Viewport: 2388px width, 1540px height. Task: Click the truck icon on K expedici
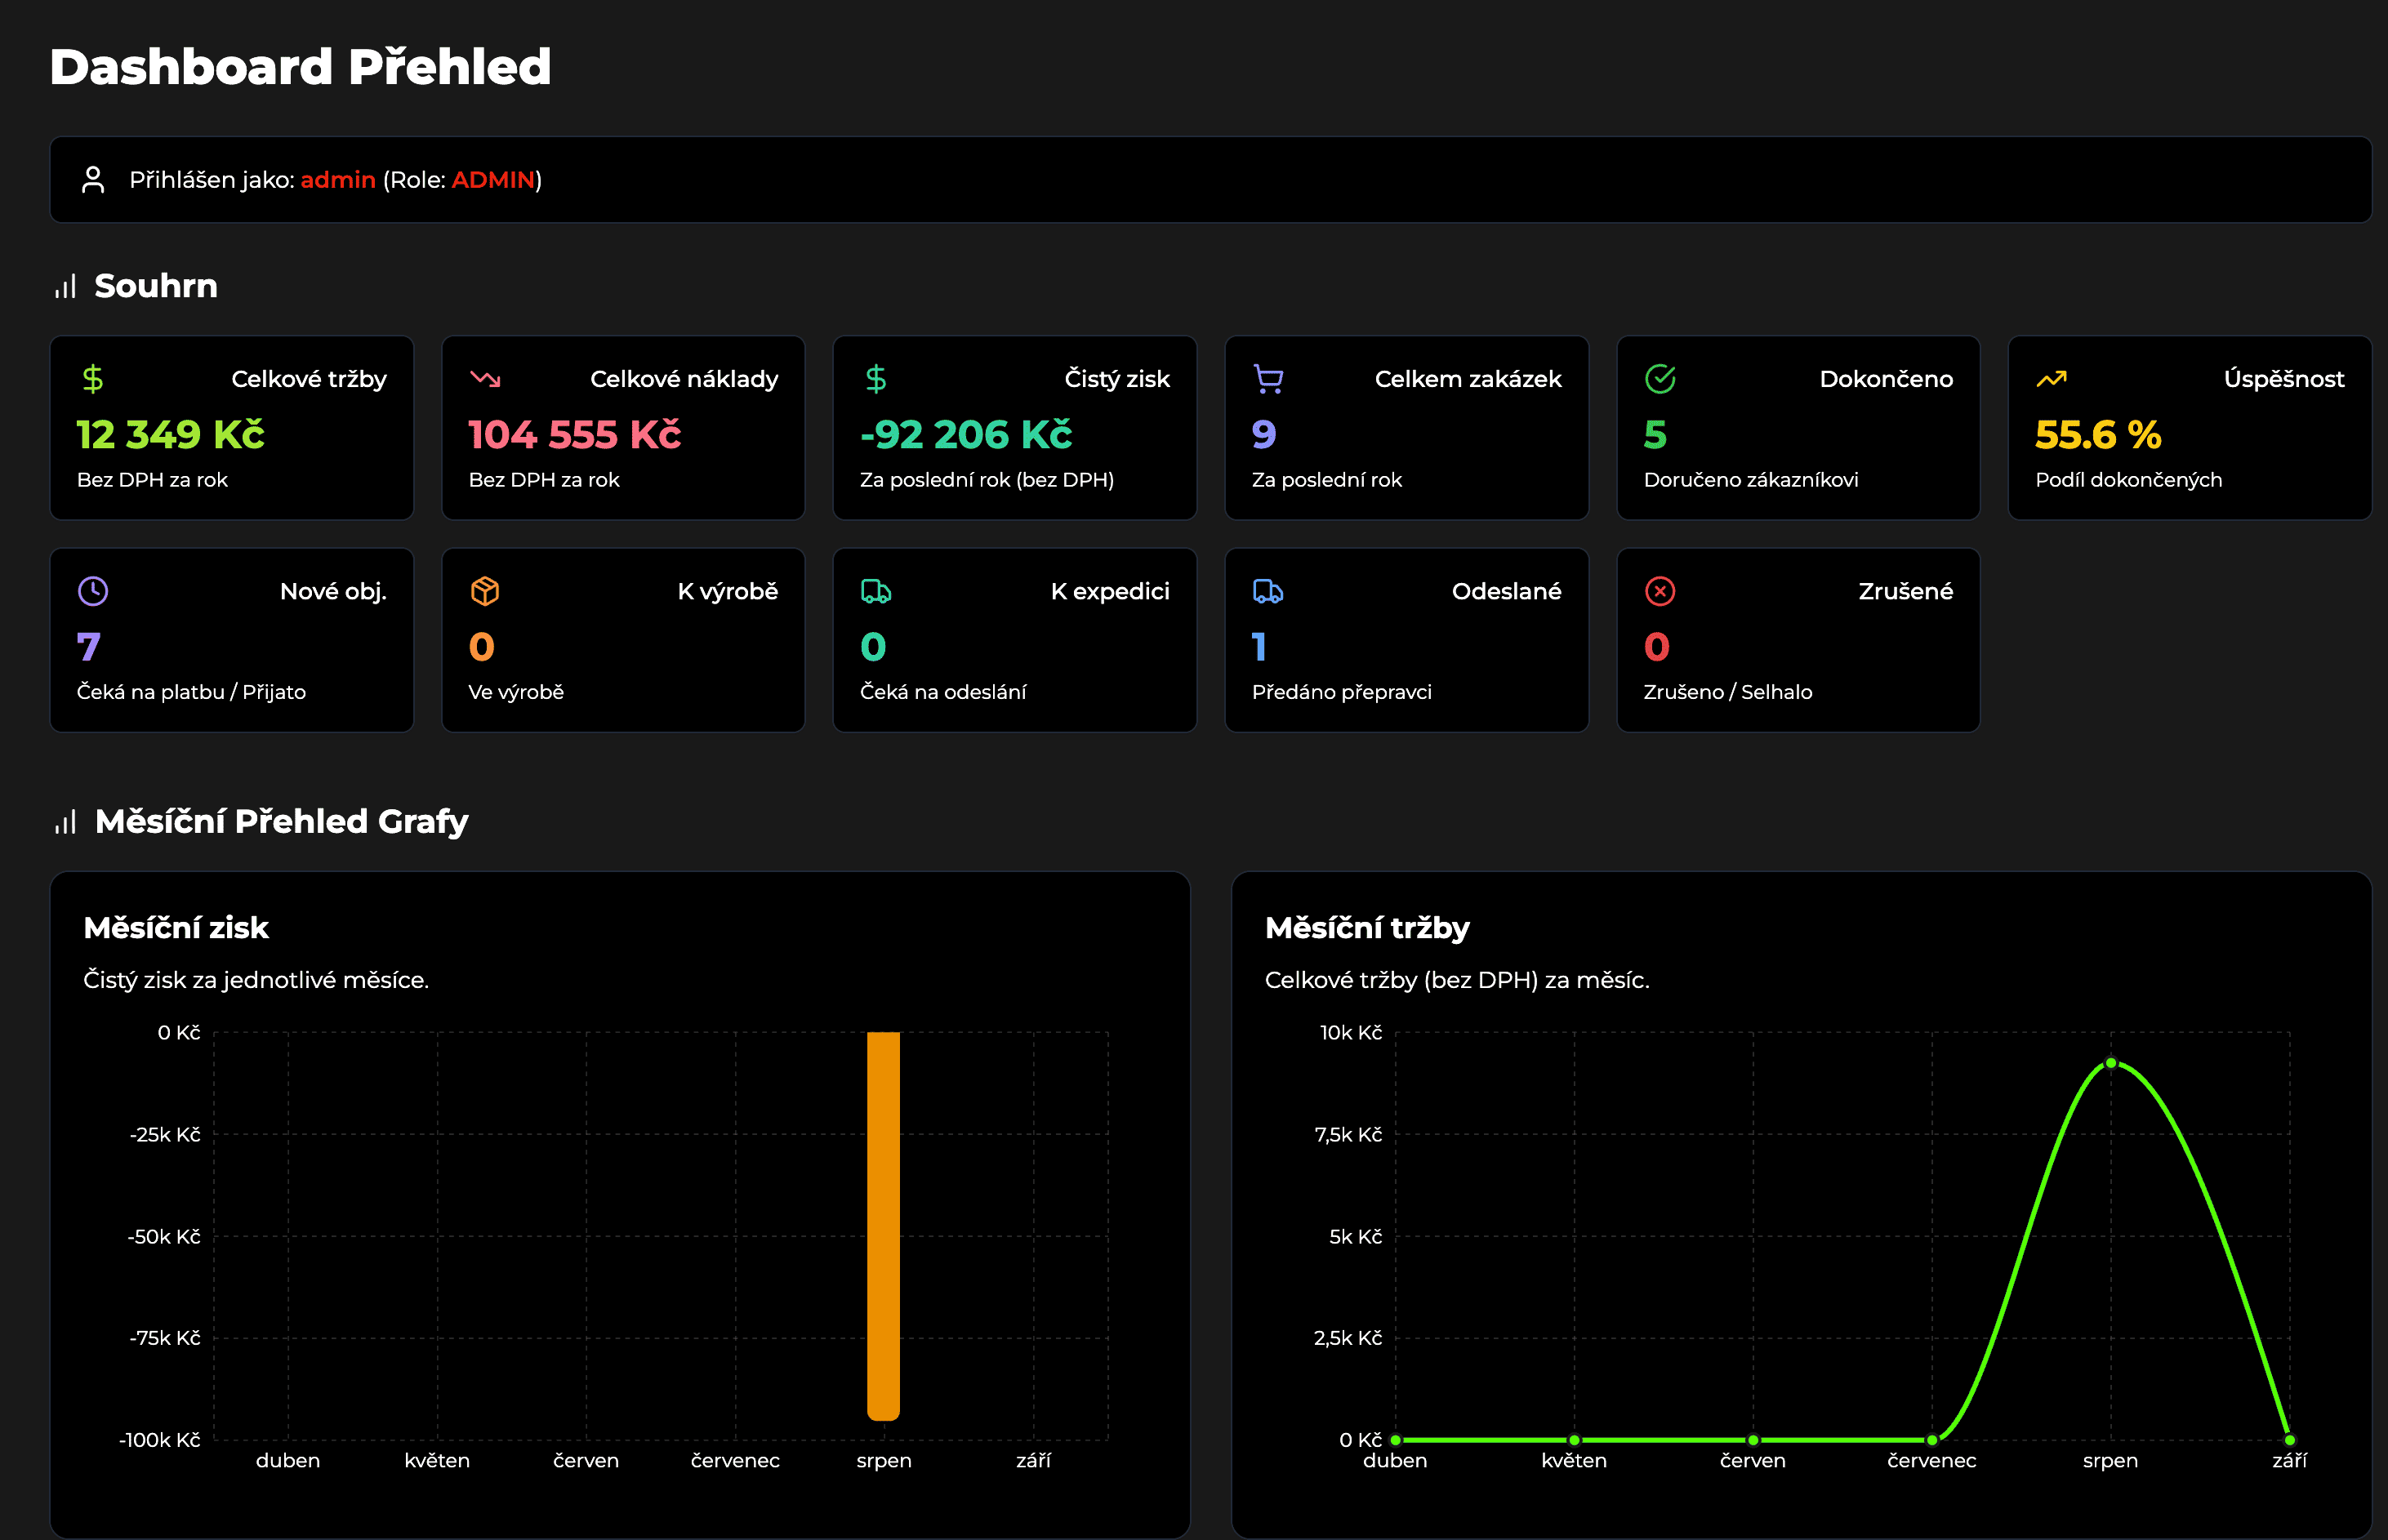pyautogui.click(x=876, y=591)
